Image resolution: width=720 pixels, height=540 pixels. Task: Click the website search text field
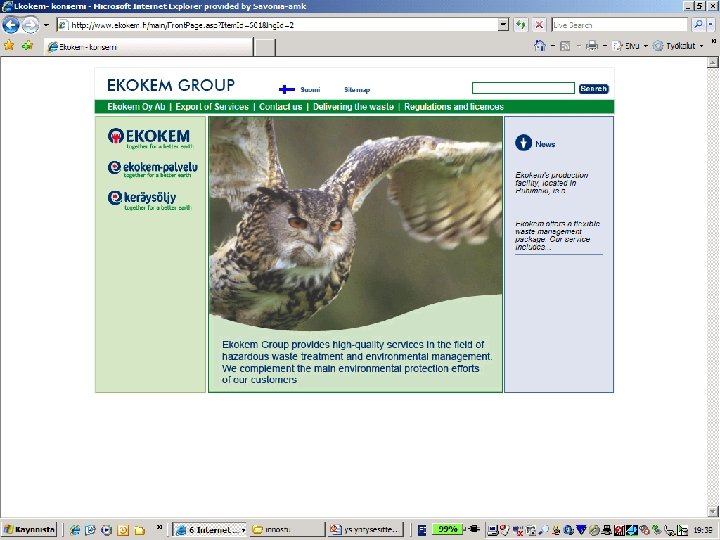(x=523, y=88)
